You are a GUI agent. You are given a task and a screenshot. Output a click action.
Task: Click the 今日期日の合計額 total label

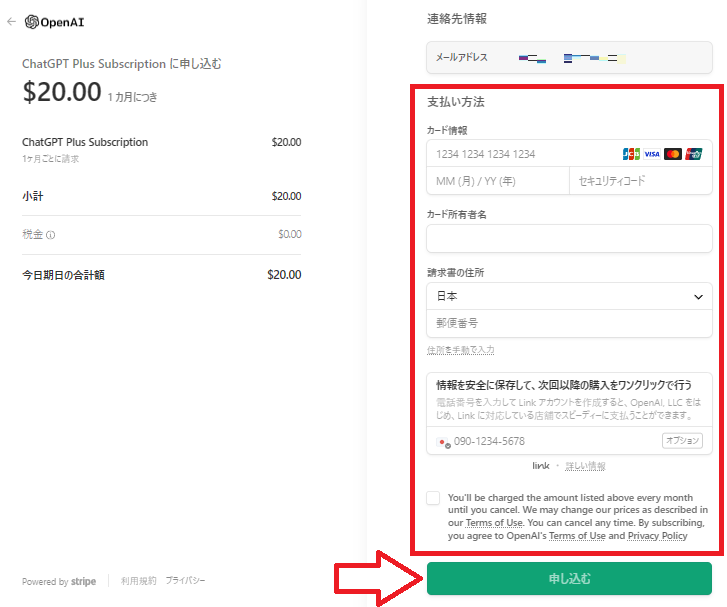(64, 275)
